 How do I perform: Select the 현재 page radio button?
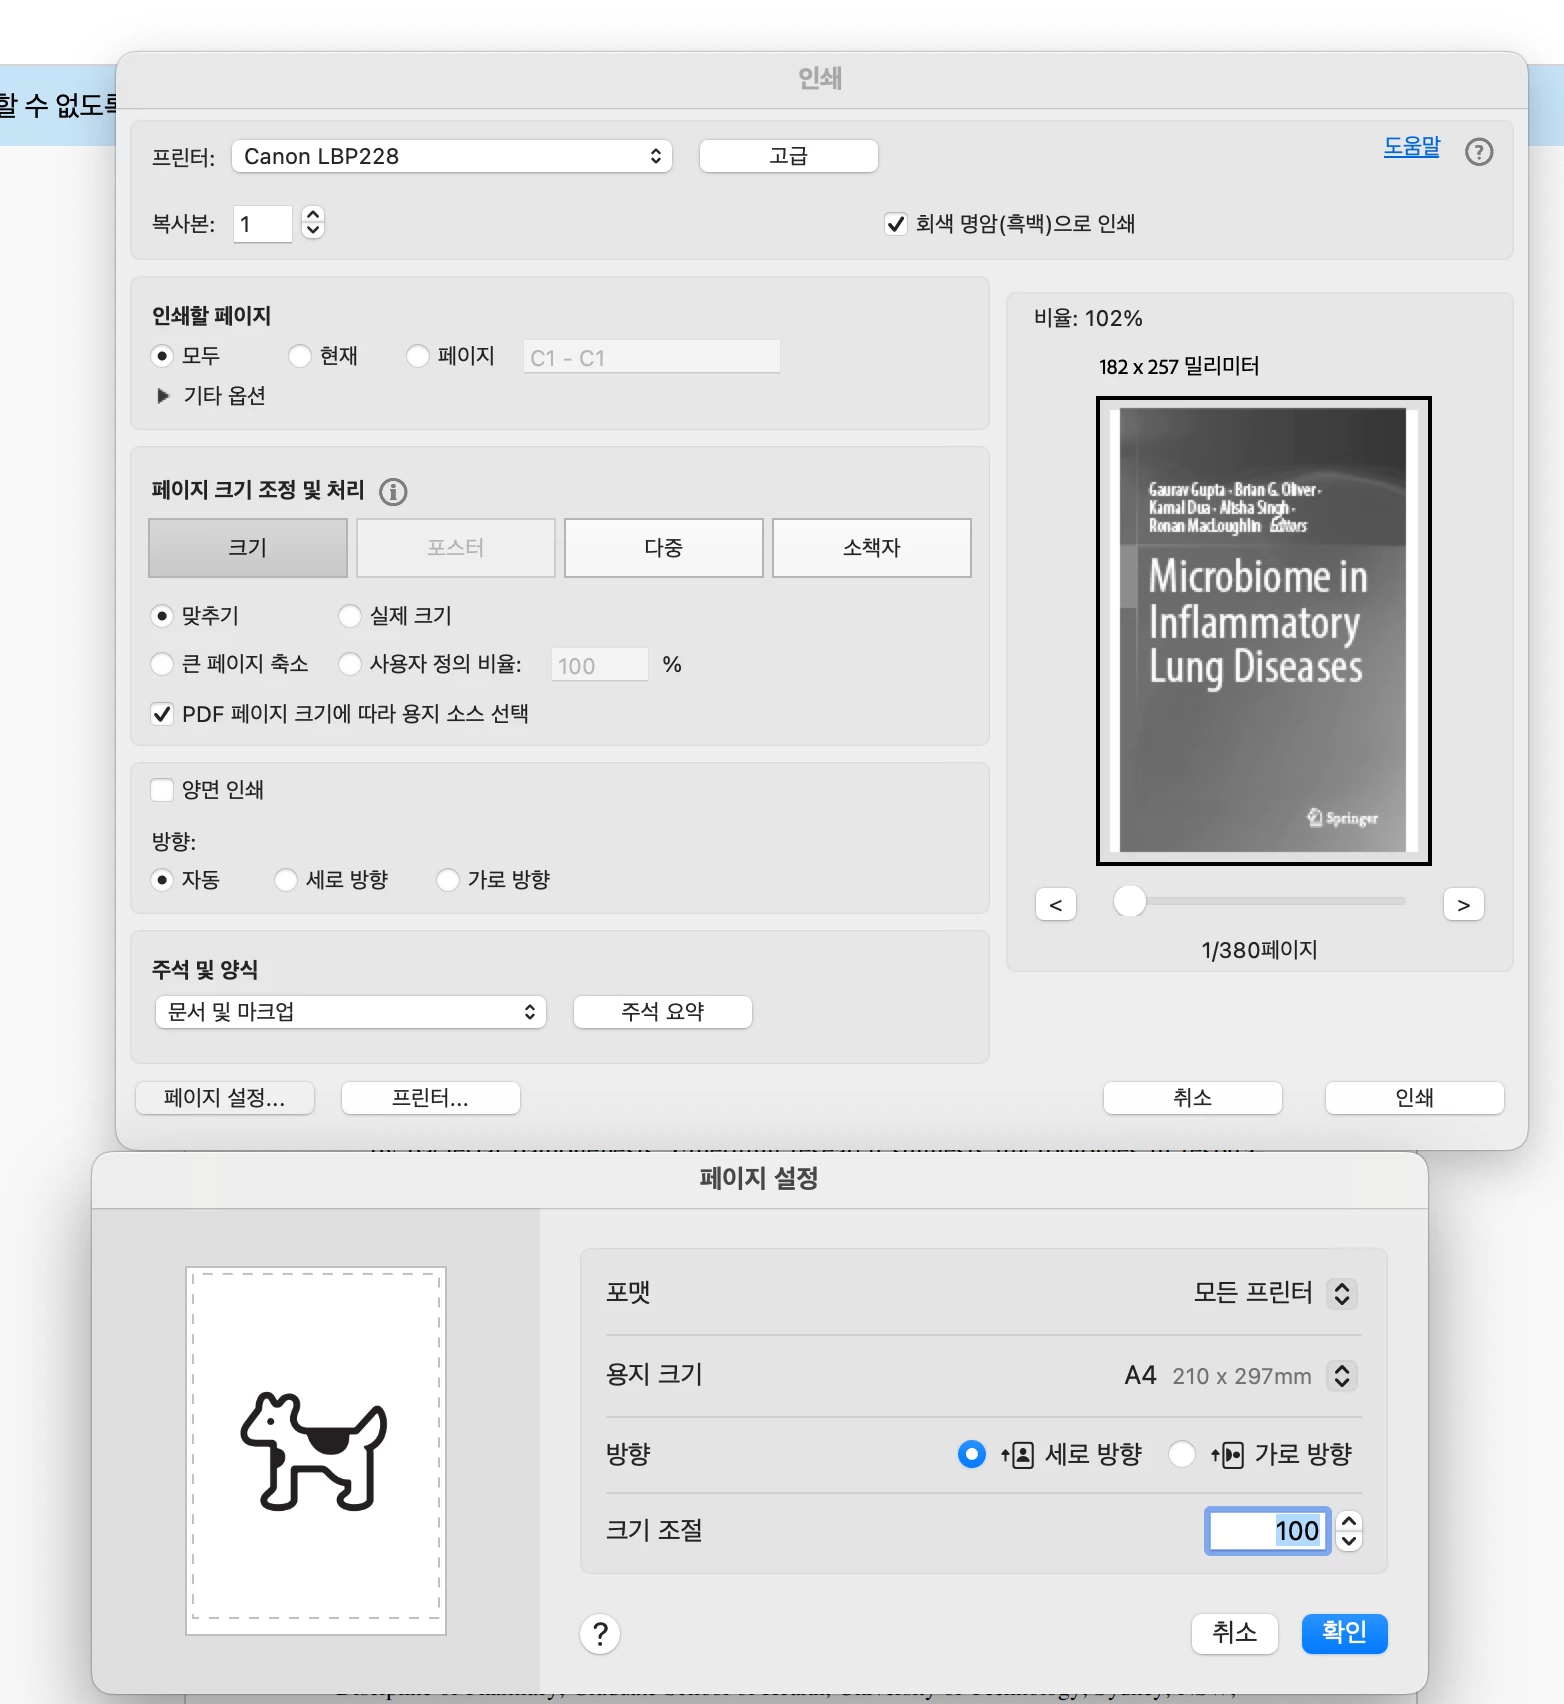[299, 356]
